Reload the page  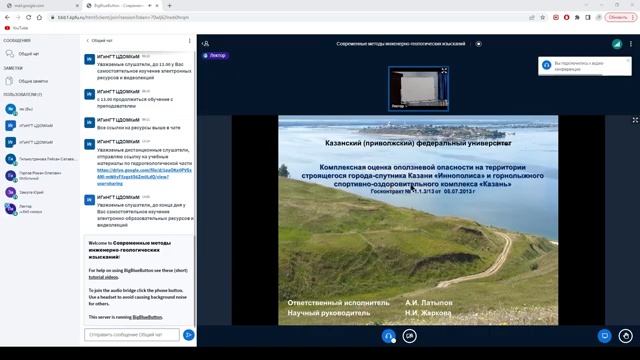click(x=28, y=17)
